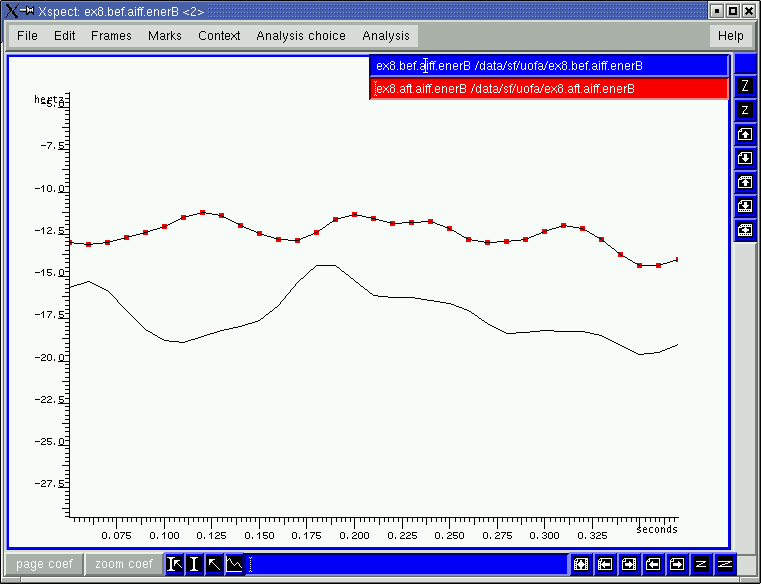The height and width of the screenshot is (584, 761).
Task: Click the page coef button
Action: coord(44,564)
